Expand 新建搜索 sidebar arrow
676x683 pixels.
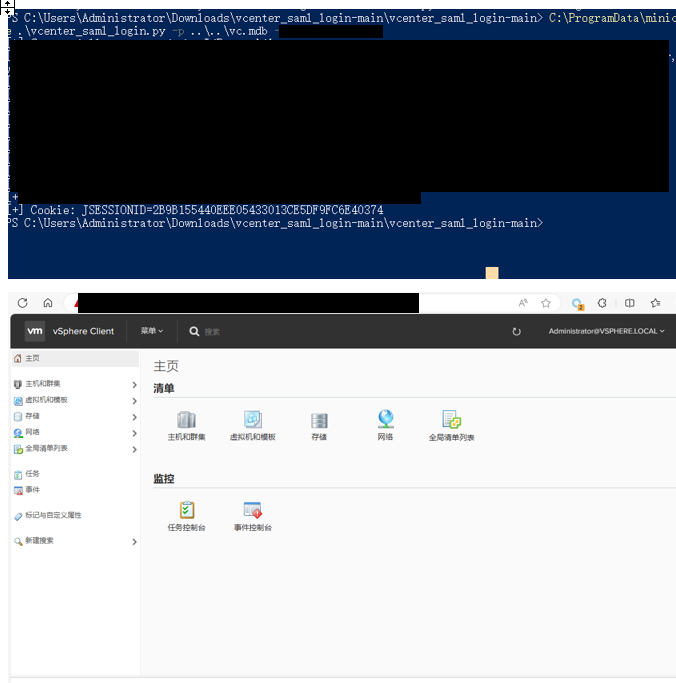pos(134,541)
